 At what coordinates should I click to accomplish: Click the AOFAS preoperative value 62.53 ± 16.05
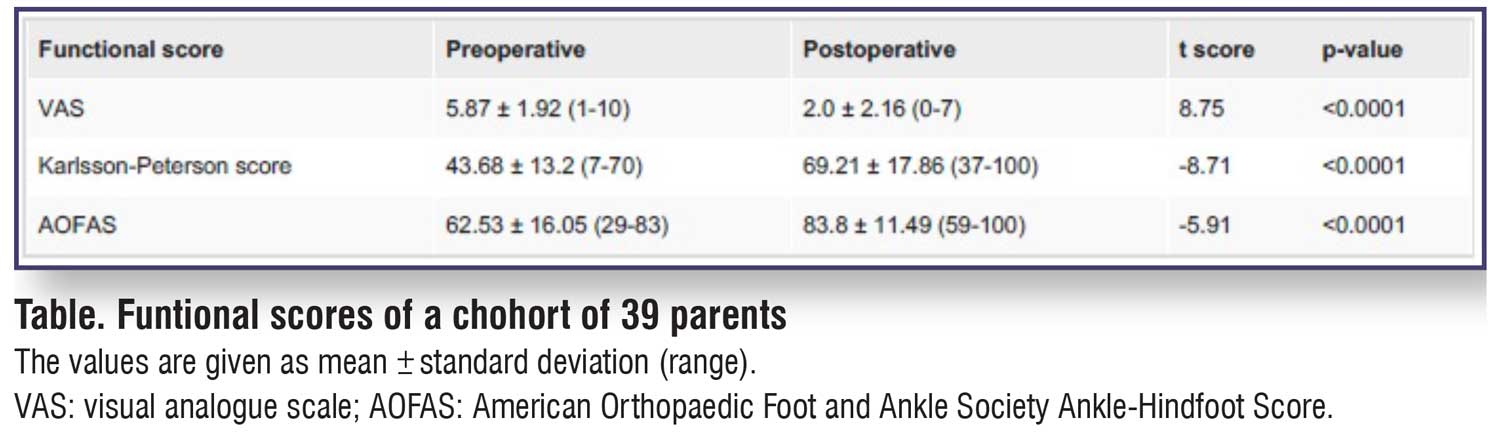coord(557,225)
